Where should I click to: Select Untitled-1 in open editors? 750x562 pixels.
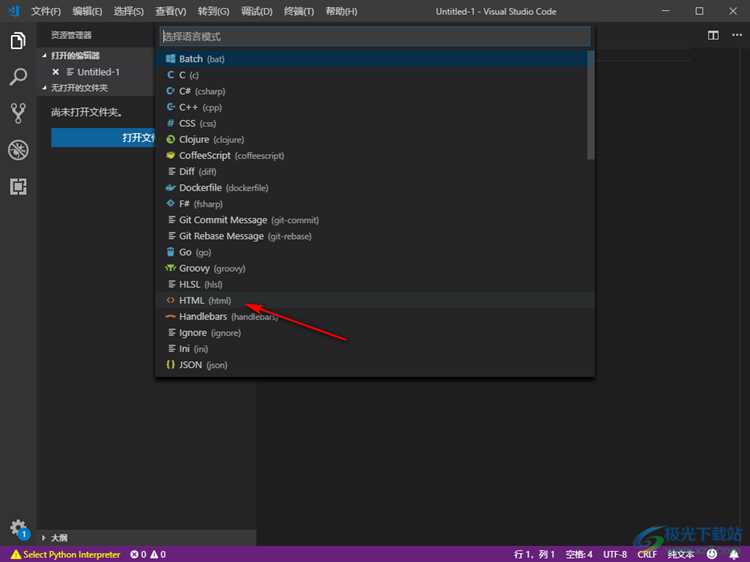tap(98, 72)
